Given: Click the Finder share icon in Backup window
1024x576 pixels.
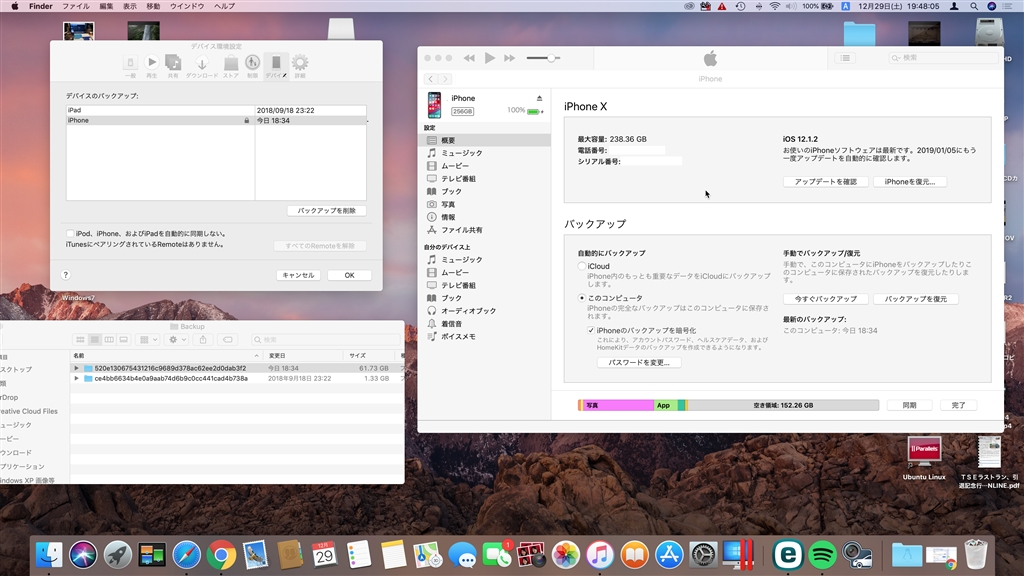Looking at the screenshot, I should tap(203, 340).
